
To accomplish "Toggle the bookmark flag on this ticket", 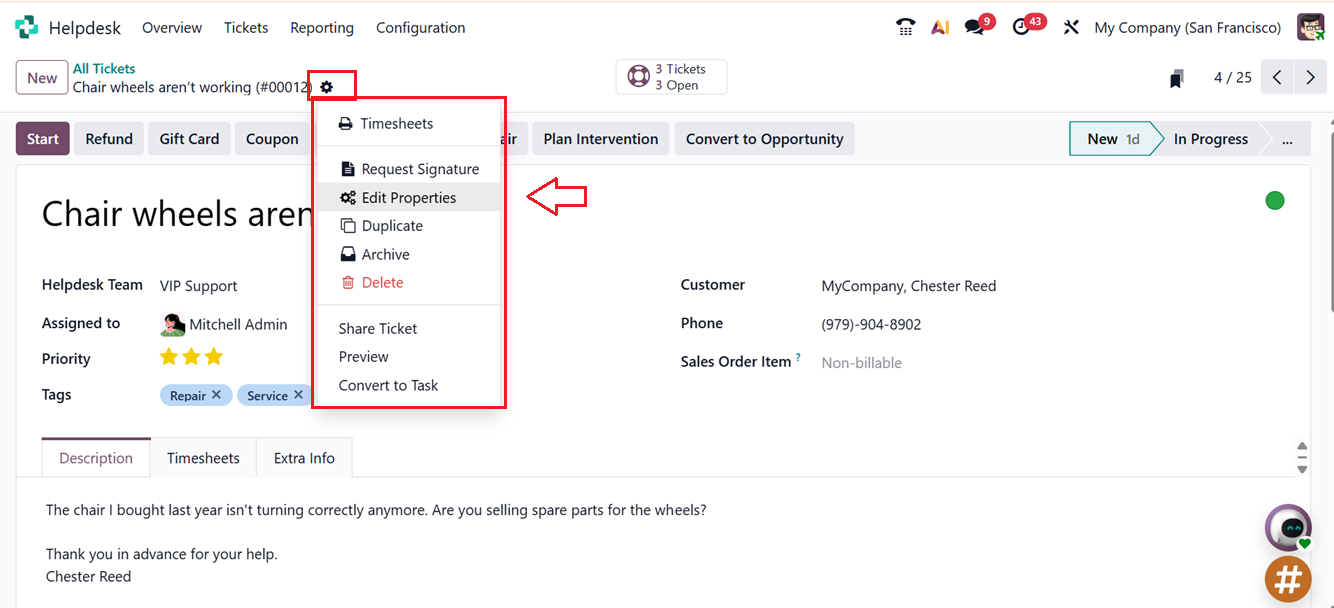I will 1176,77.
